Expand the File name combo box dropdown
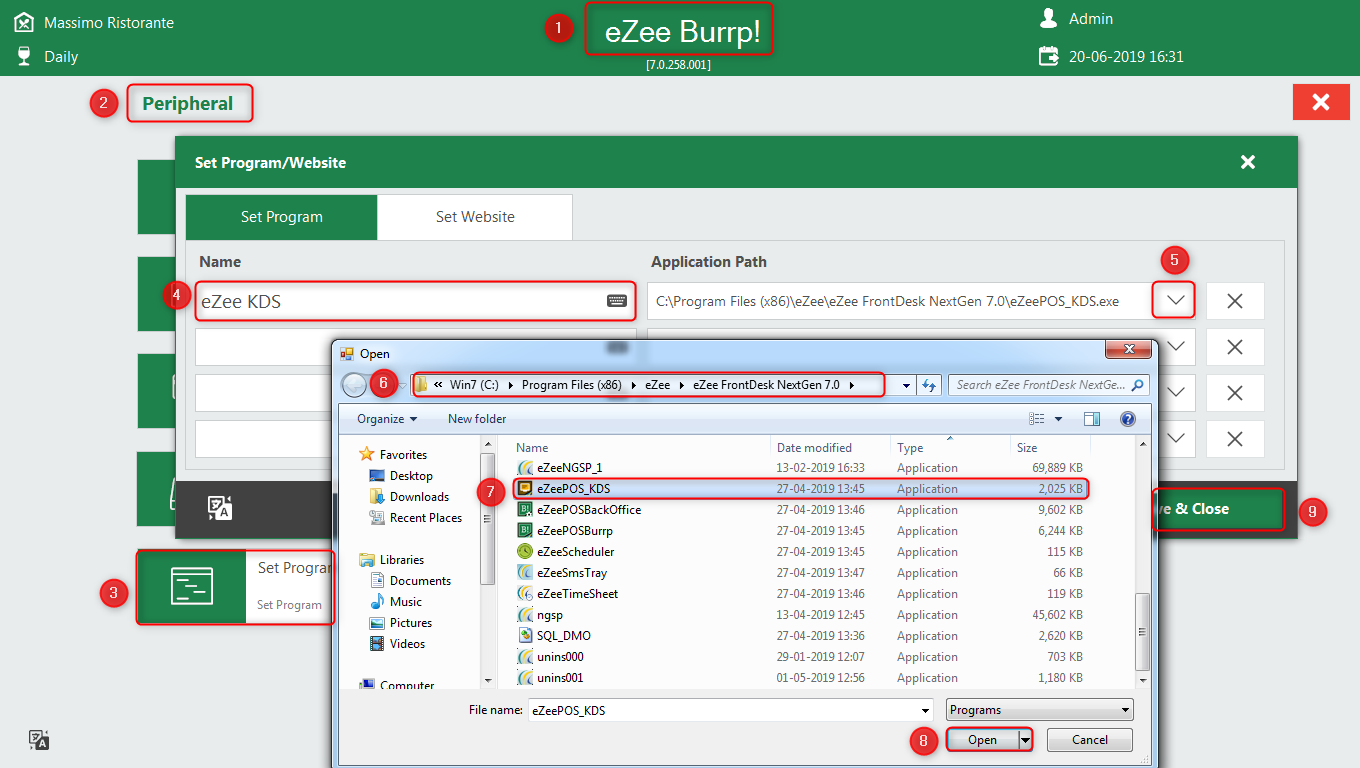 924,710
